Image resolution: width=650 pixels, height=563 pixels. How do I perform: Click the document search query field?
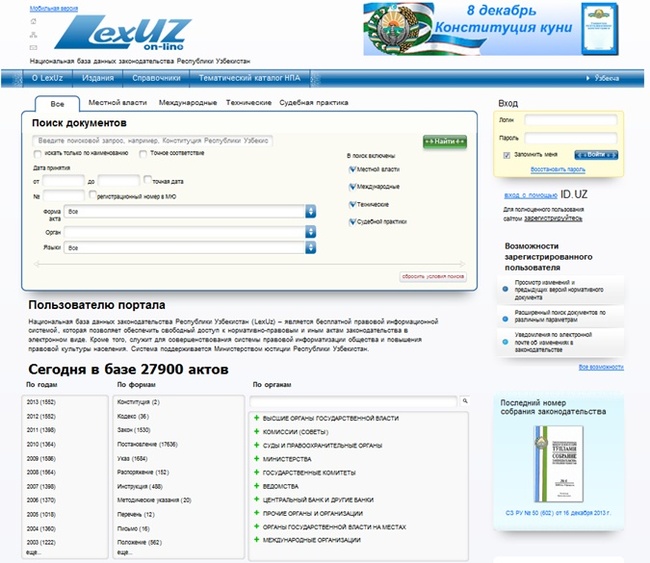(153, 141)
